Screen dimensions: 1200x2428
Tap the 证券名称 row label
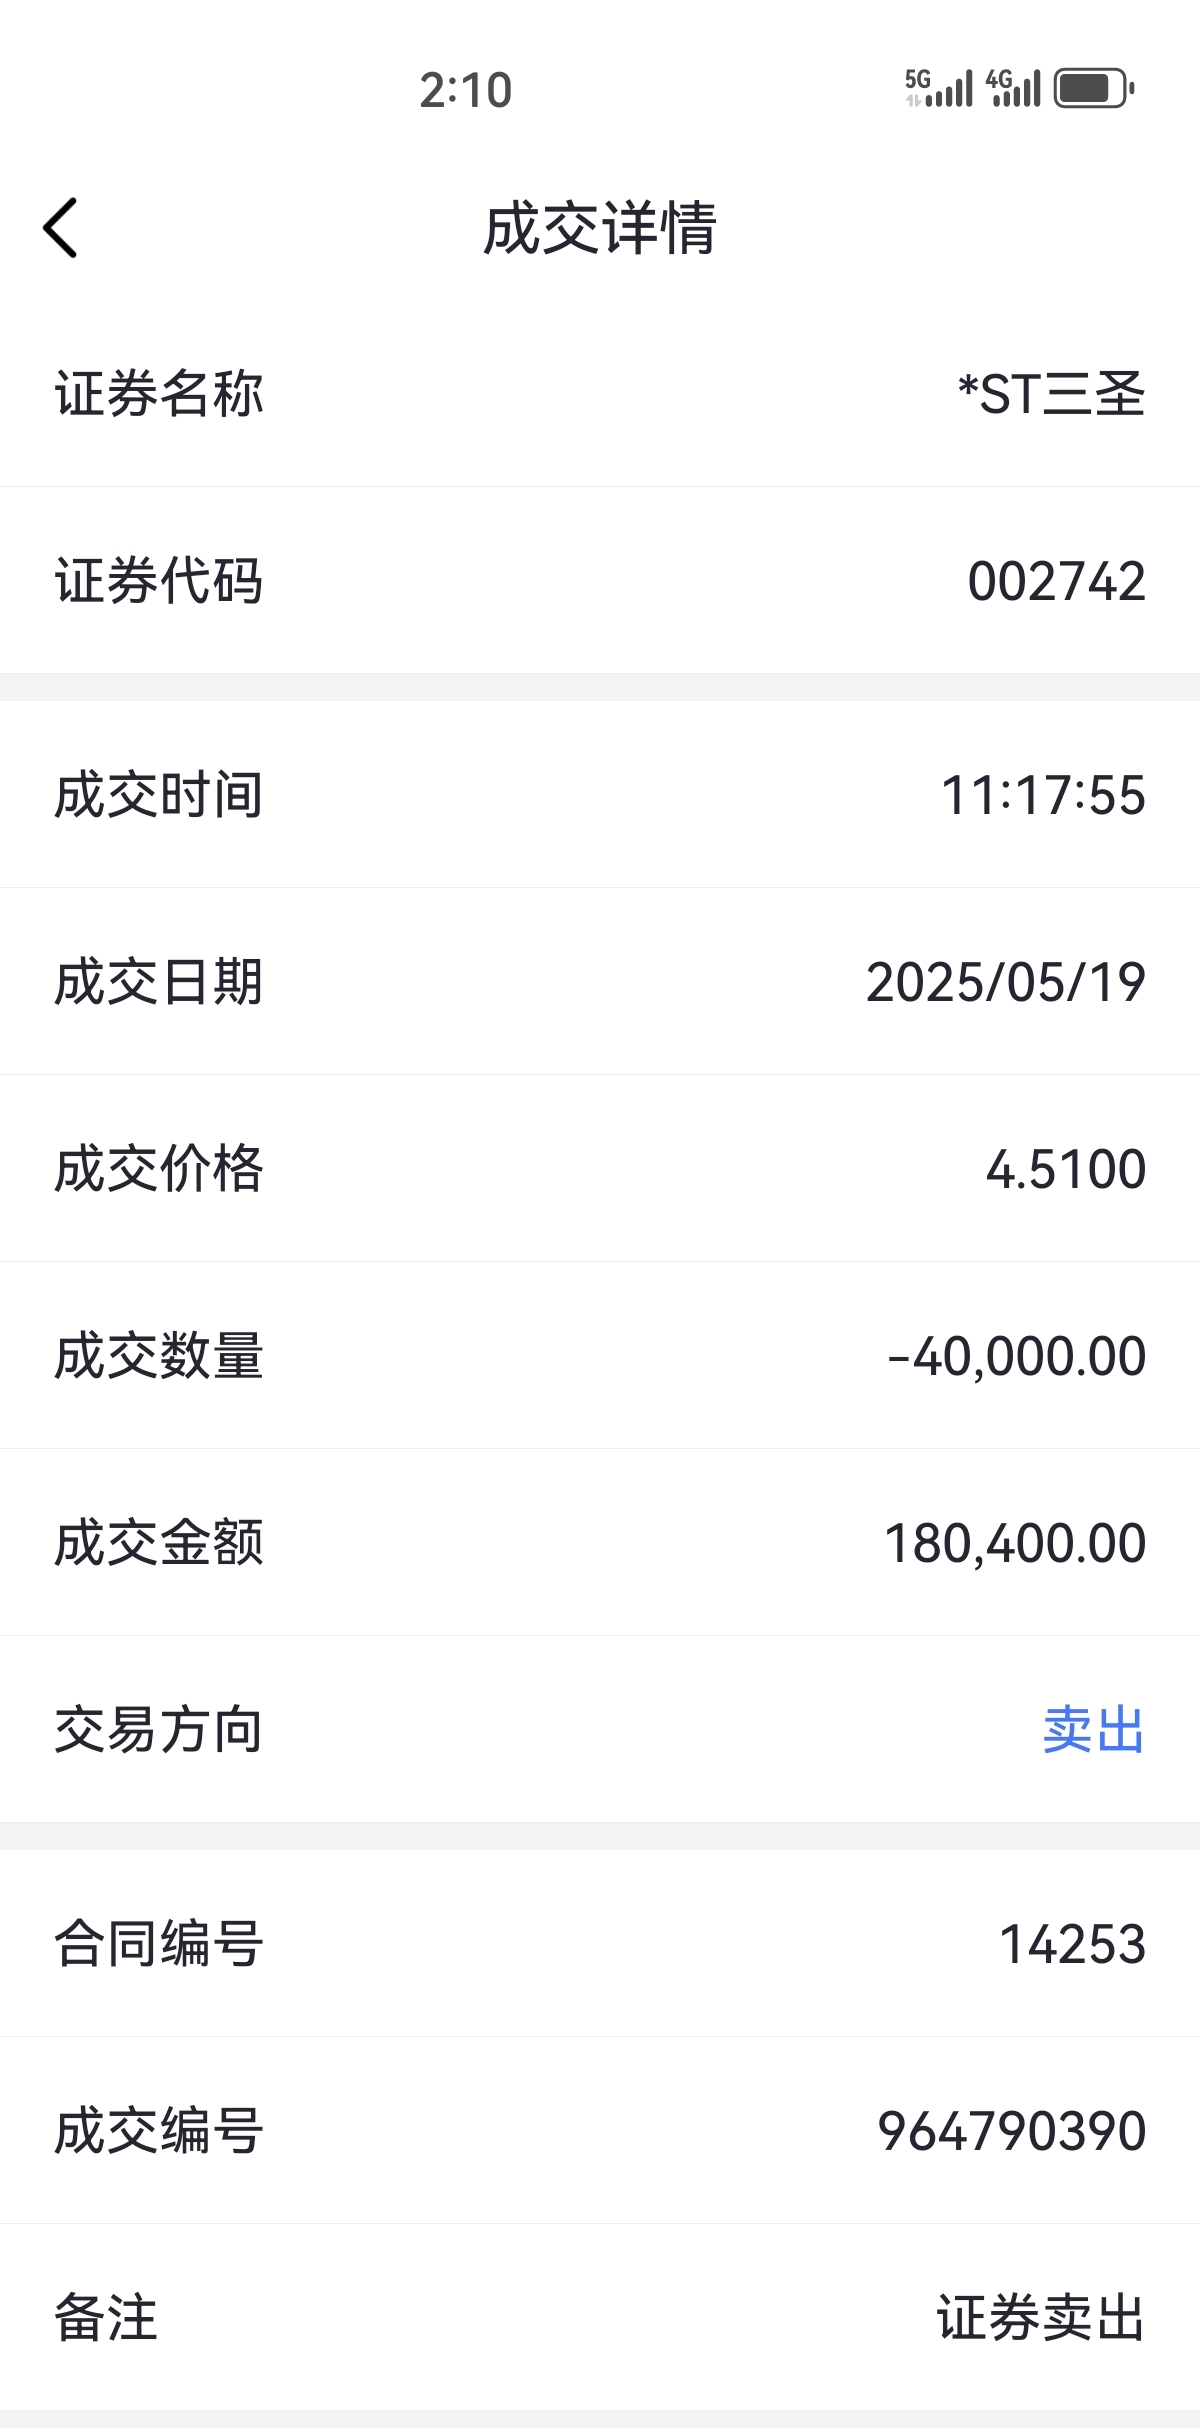pyautogui.click(x=159, y=394)
